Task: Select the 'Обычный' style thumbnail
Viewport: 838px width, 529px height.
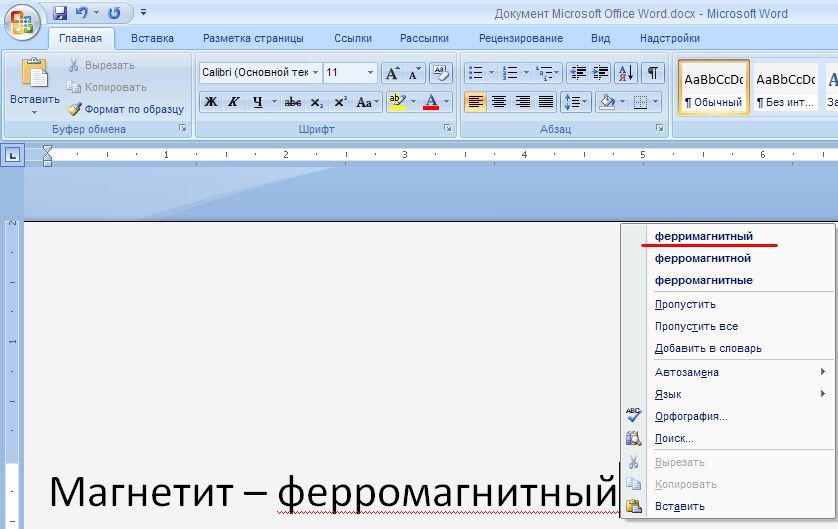Action: tap(713, 88)
